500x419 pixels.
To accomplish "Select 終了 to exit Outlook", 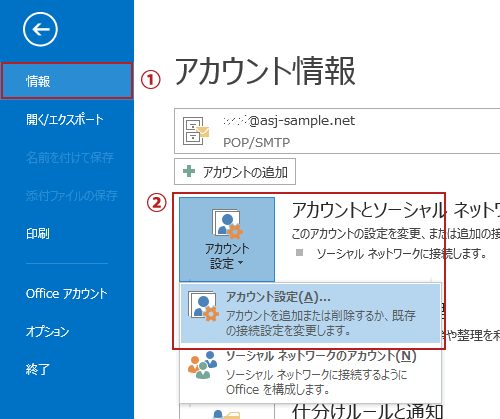I will (x=38, y=369).
